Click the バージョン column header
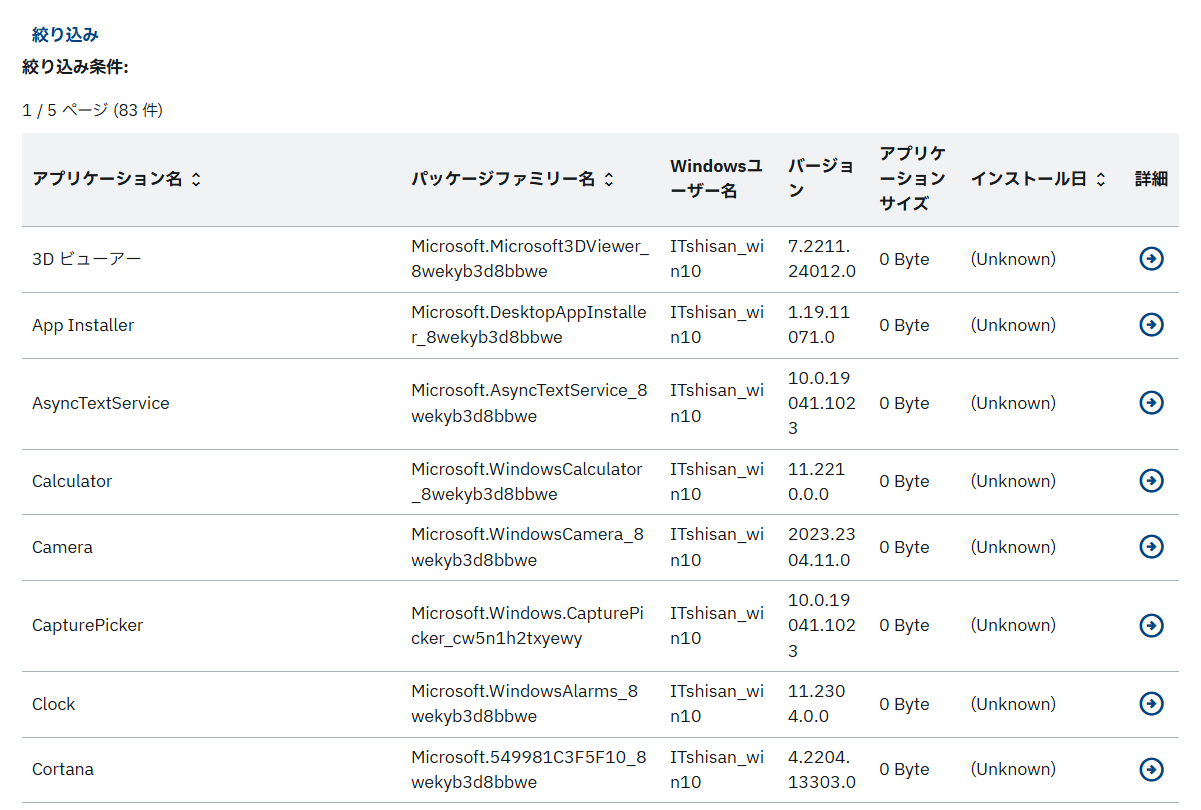This screenshot has height=810, width=1201. (821, 178)
